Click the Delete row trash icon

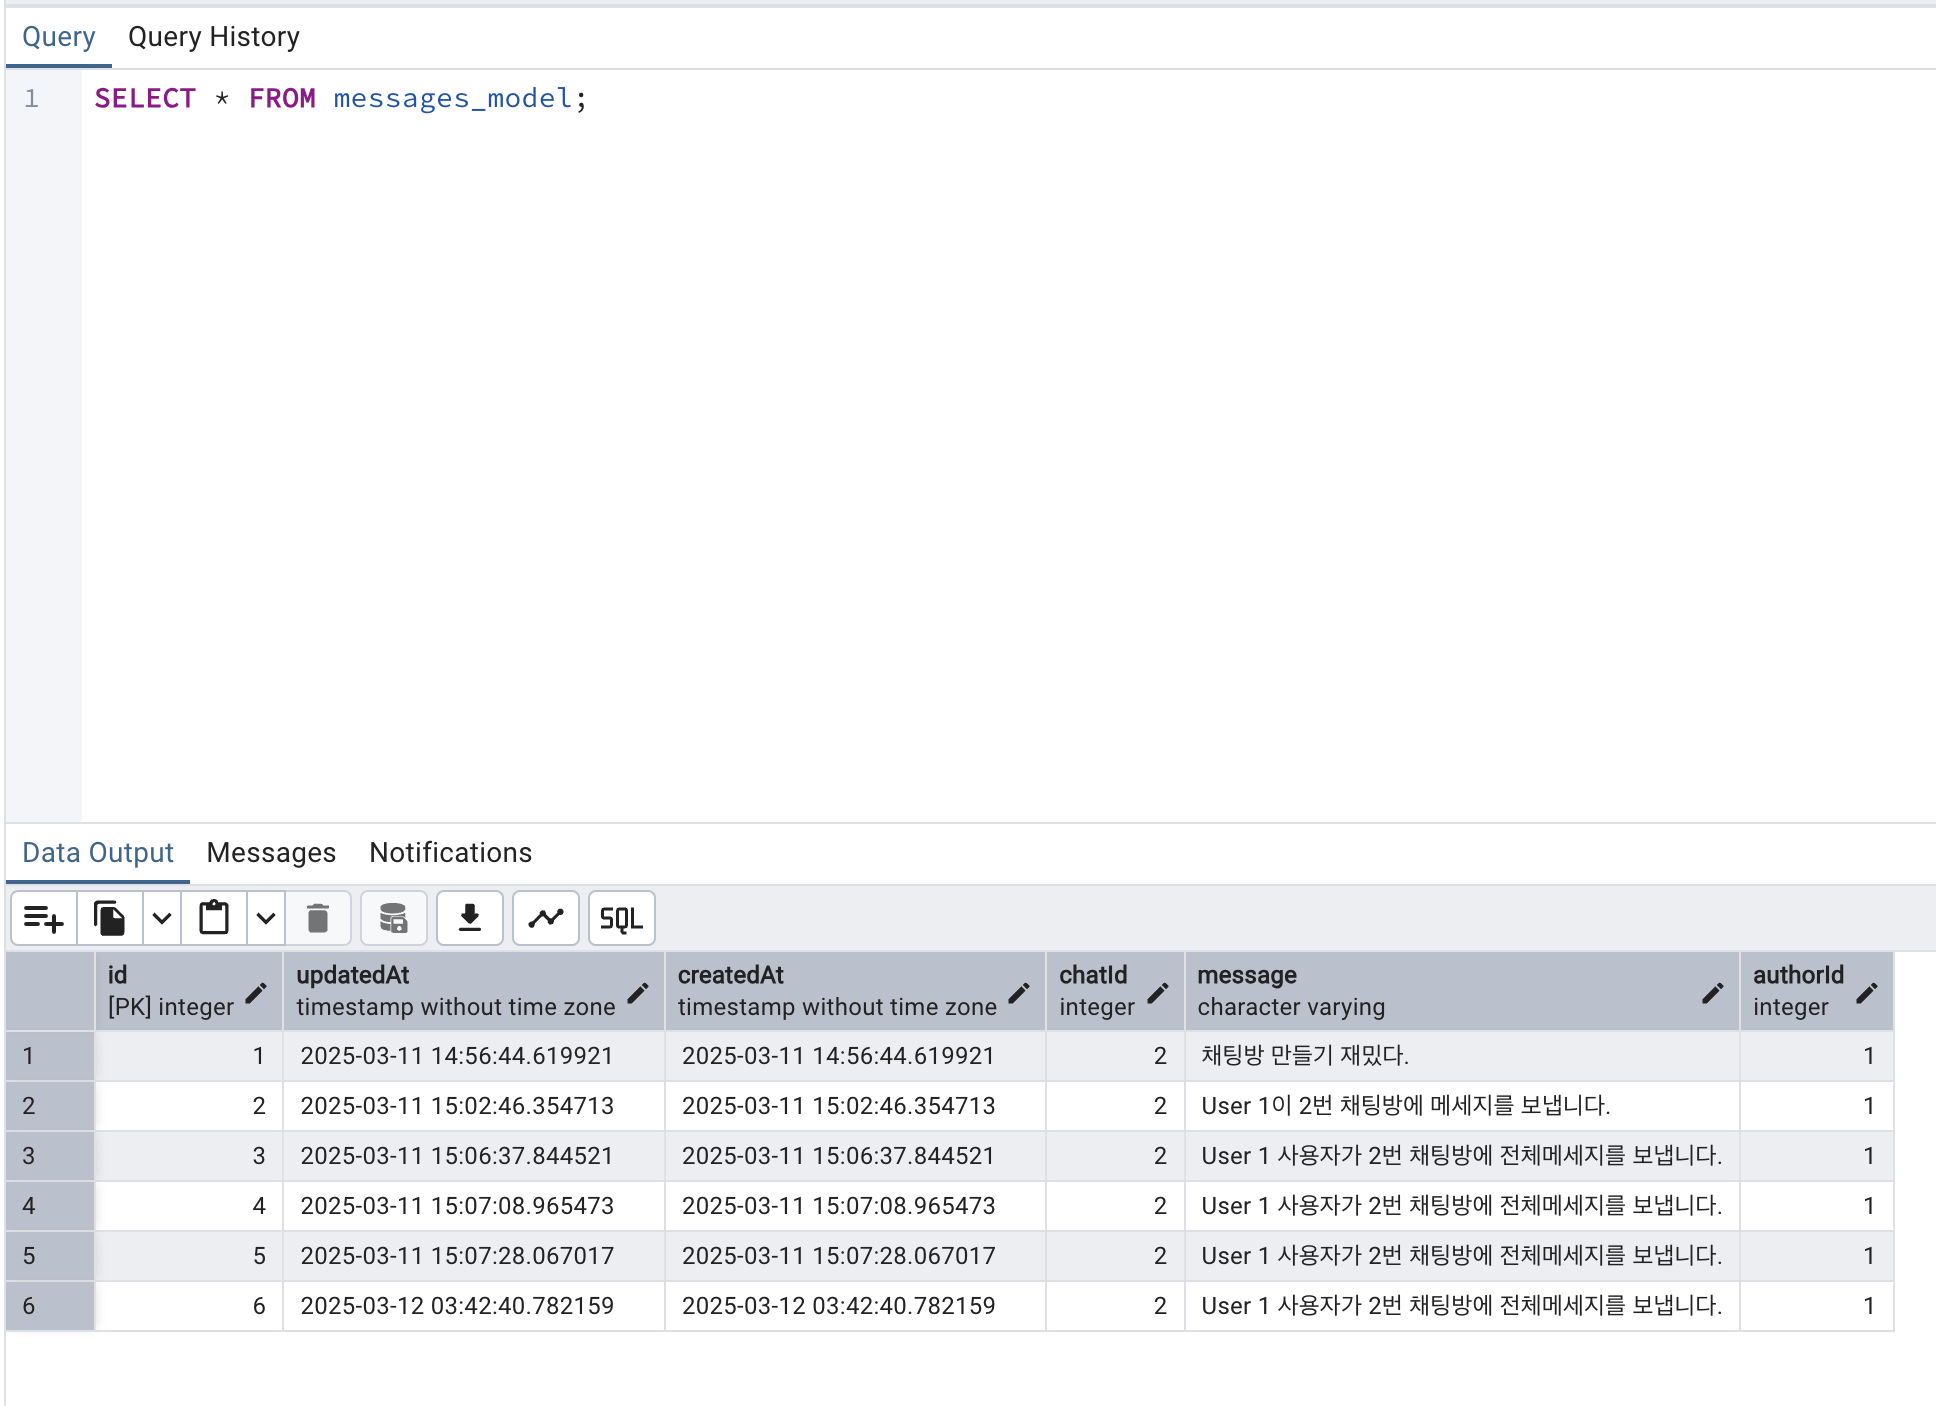pyautogui.click(x=318, y=918)
